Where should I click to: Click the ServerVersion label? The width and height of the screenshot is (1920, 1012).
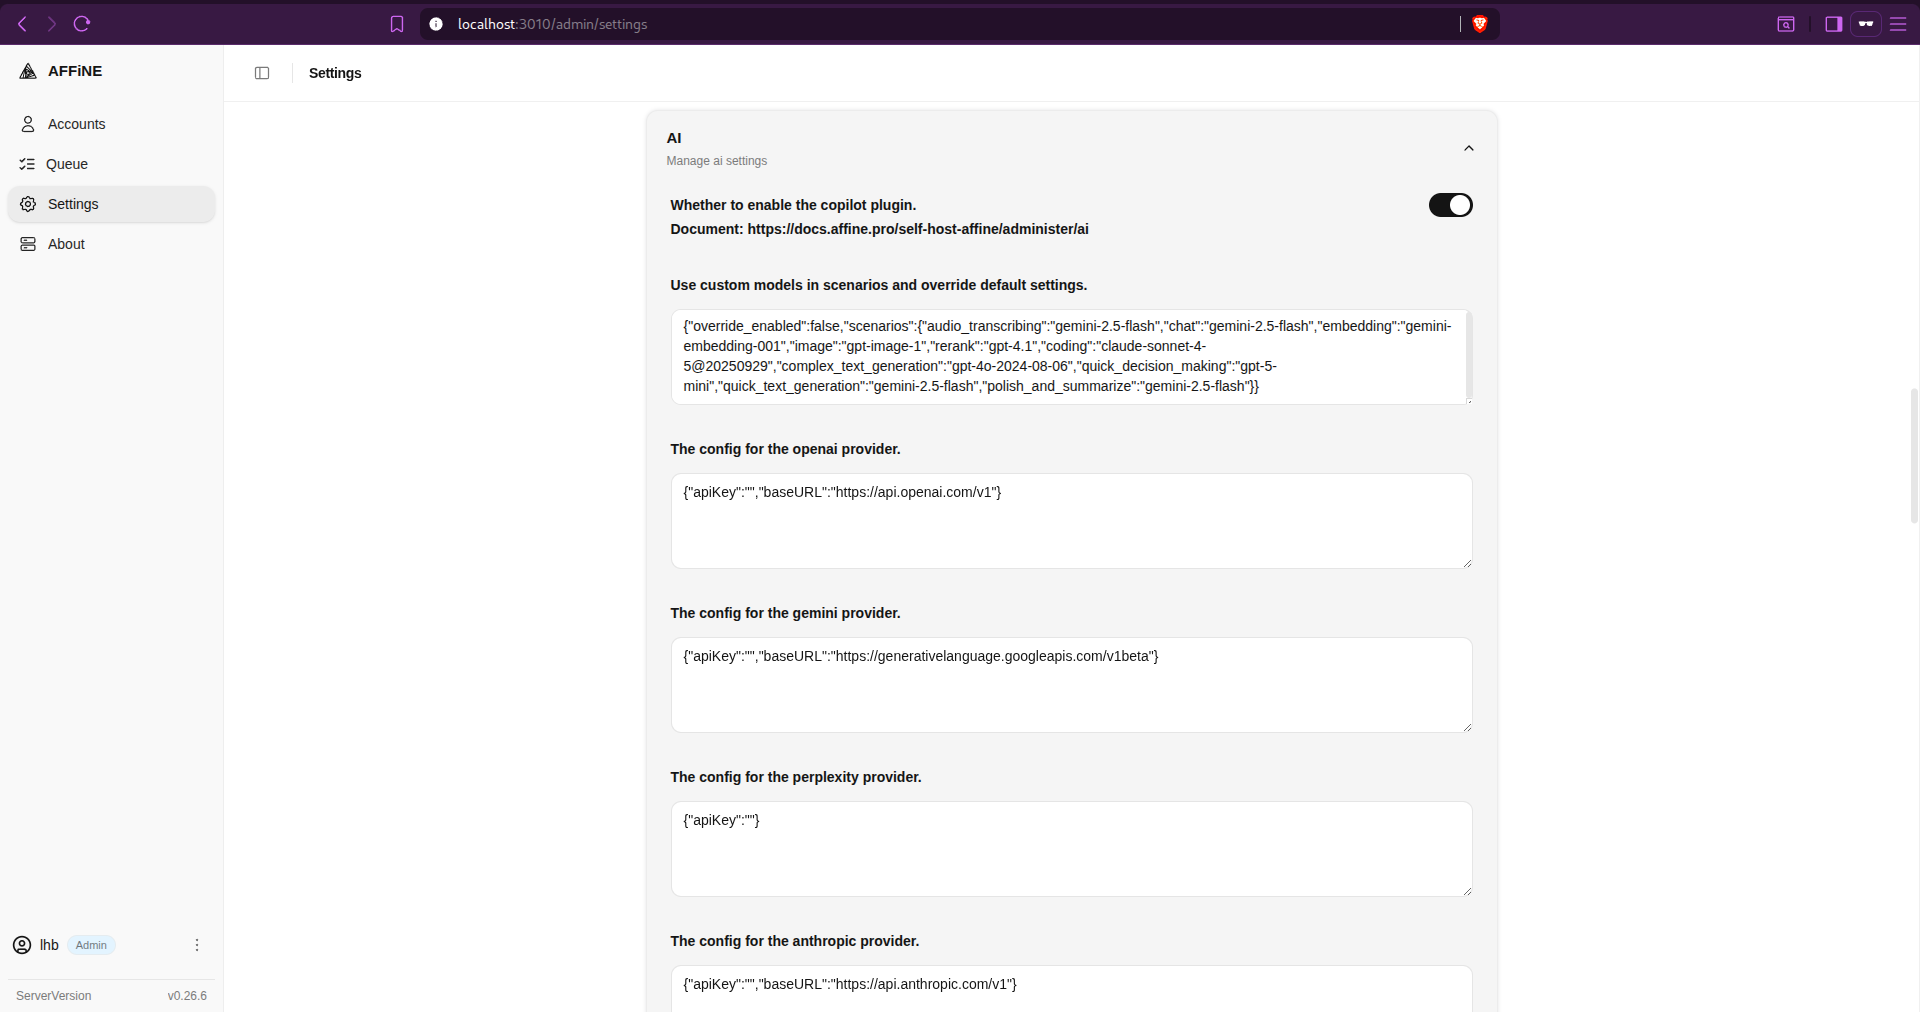pyautogui.click(x=54, y=996)
